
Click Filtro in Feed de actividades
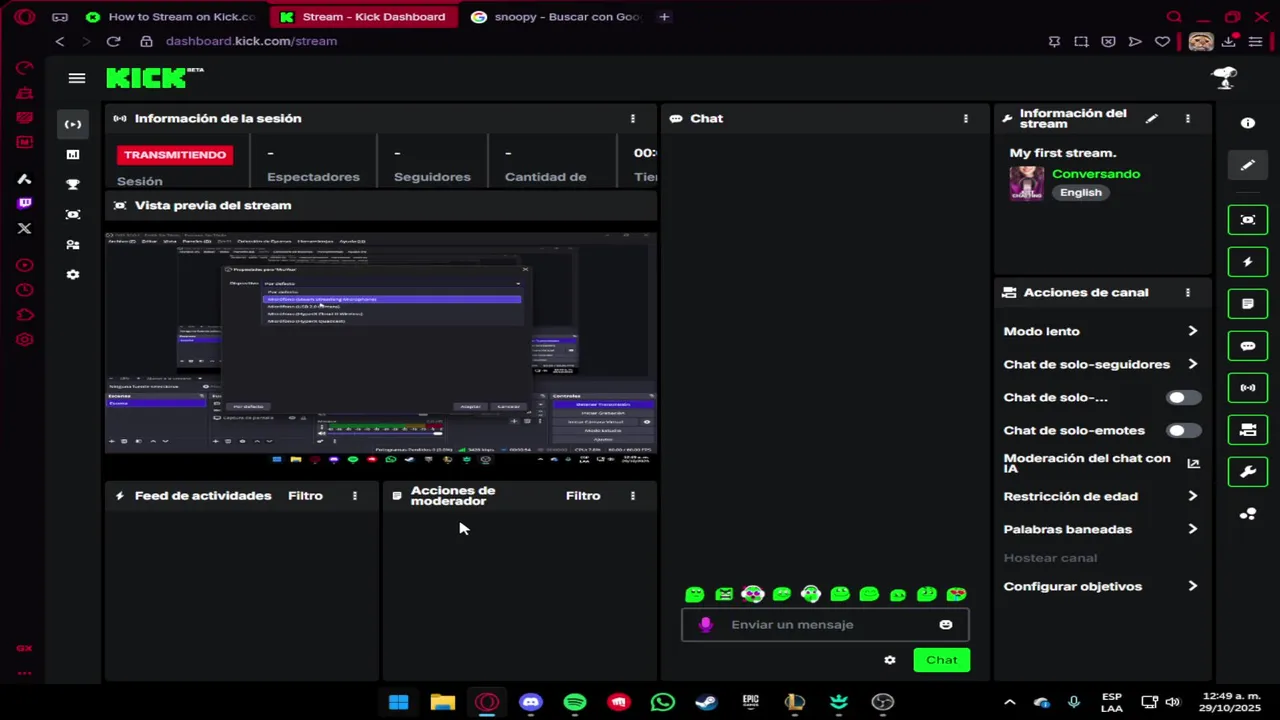(305, 496)
